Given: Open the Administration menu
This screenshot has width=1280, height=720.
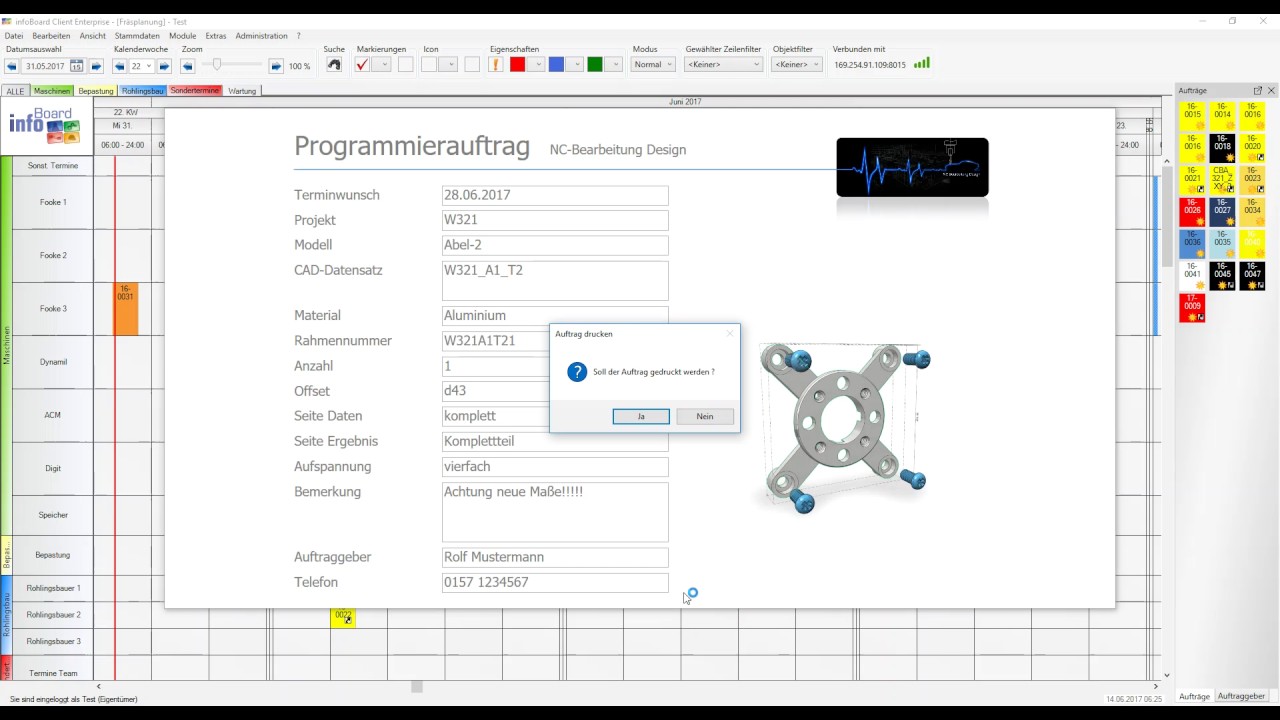Looking at the screenshot, I should (x=261, y=36).
